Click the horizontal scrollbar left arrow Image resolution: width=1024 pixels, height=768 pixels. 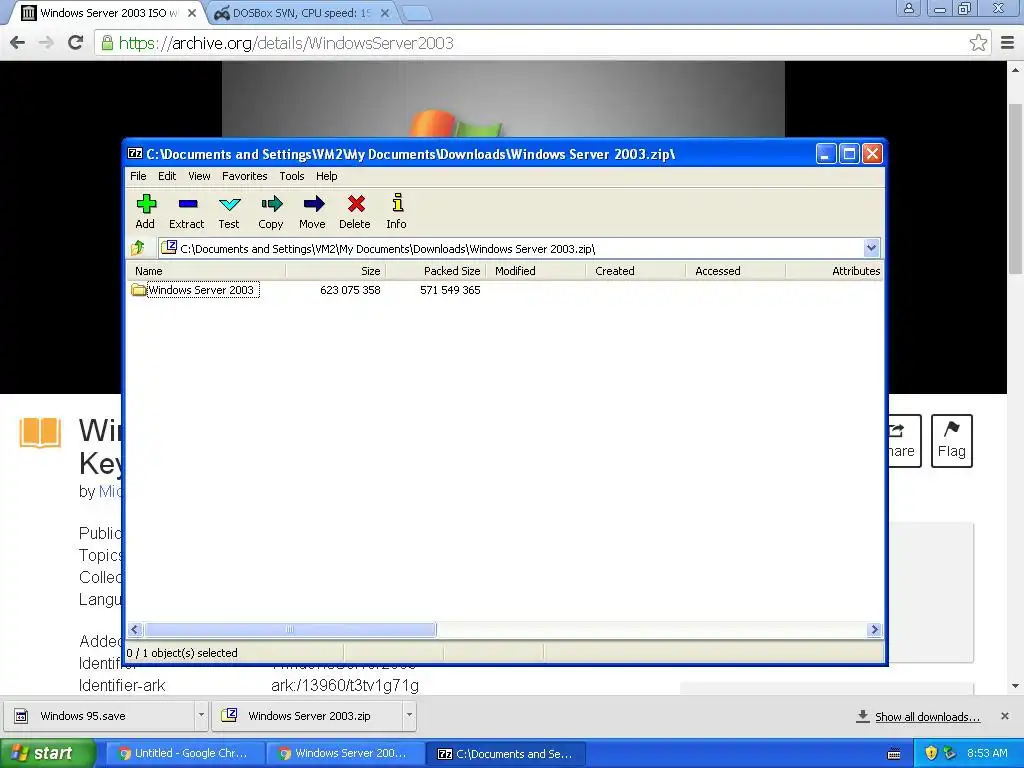[x=135, y=630]
